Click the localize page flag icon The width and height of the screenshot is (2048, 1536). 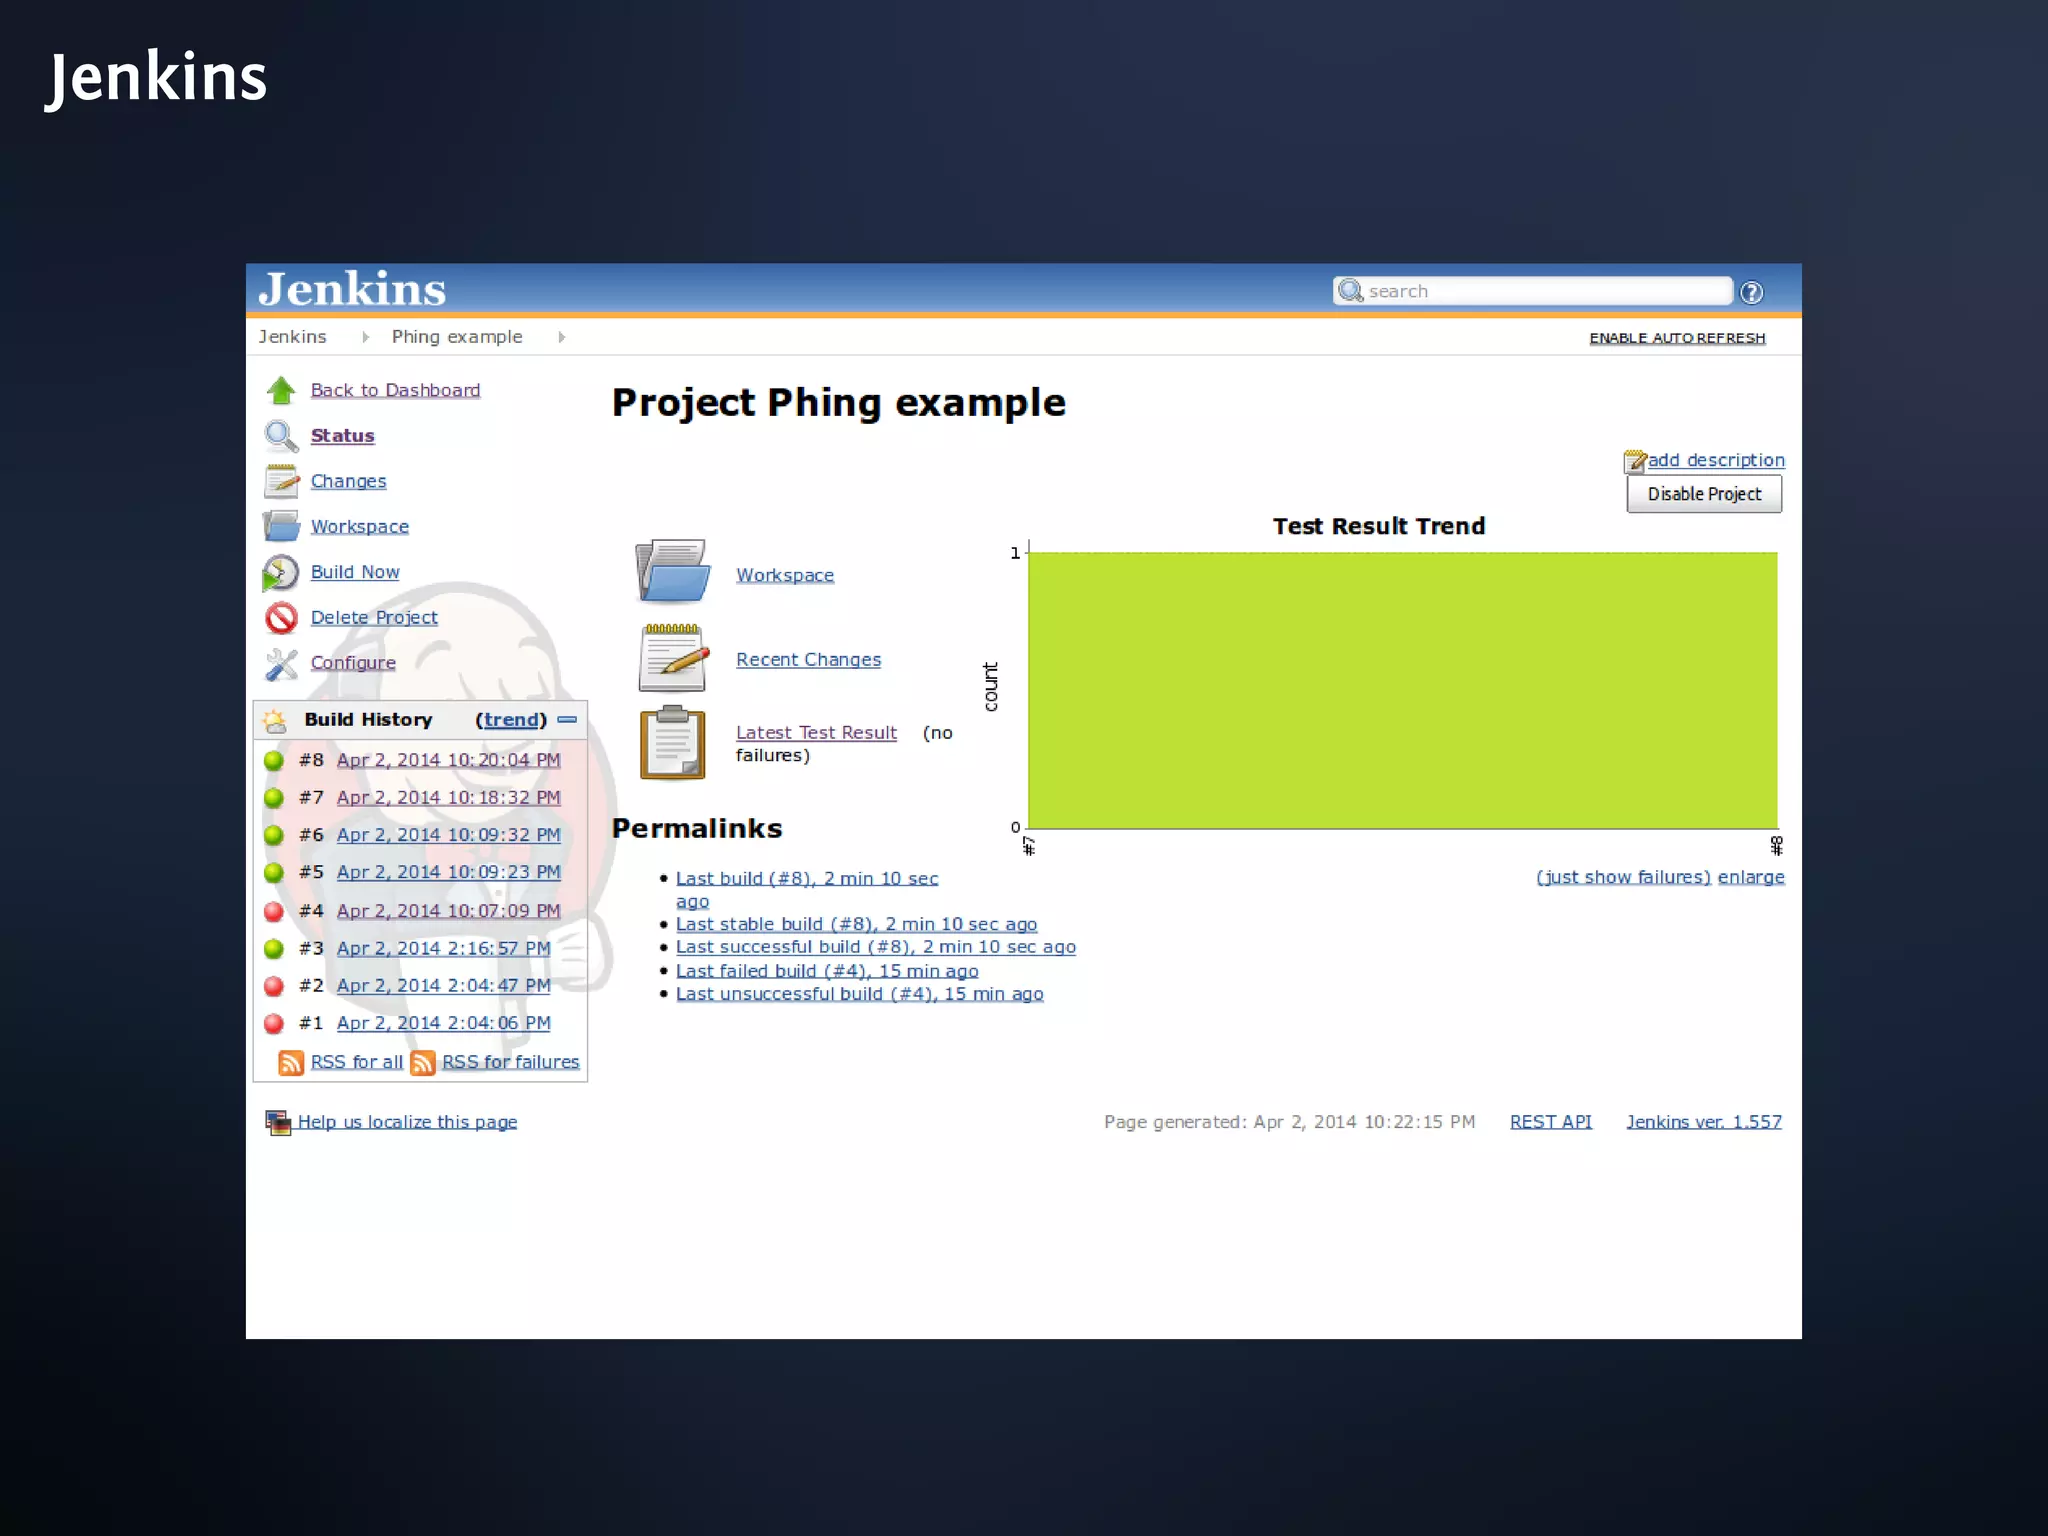[278, 1123]
